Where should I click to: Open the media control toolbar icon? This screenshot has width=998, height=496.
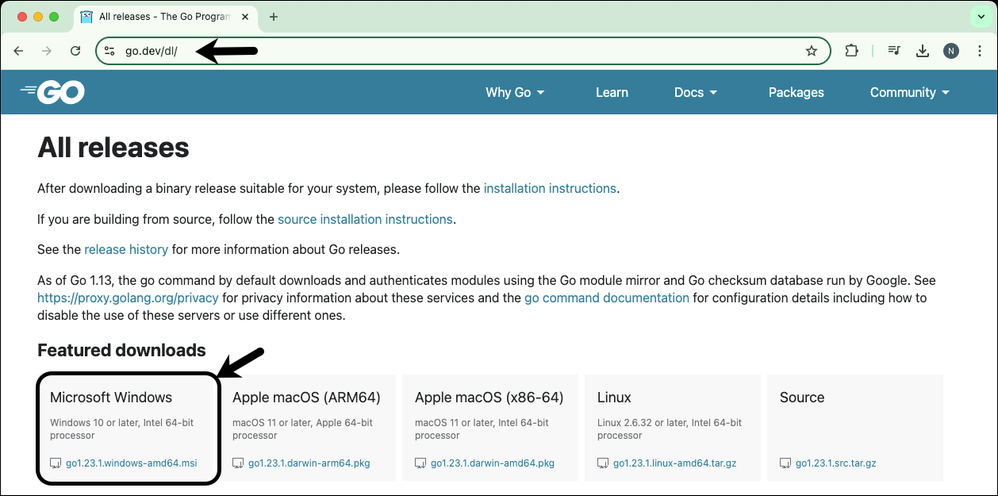tap(894, 51)
